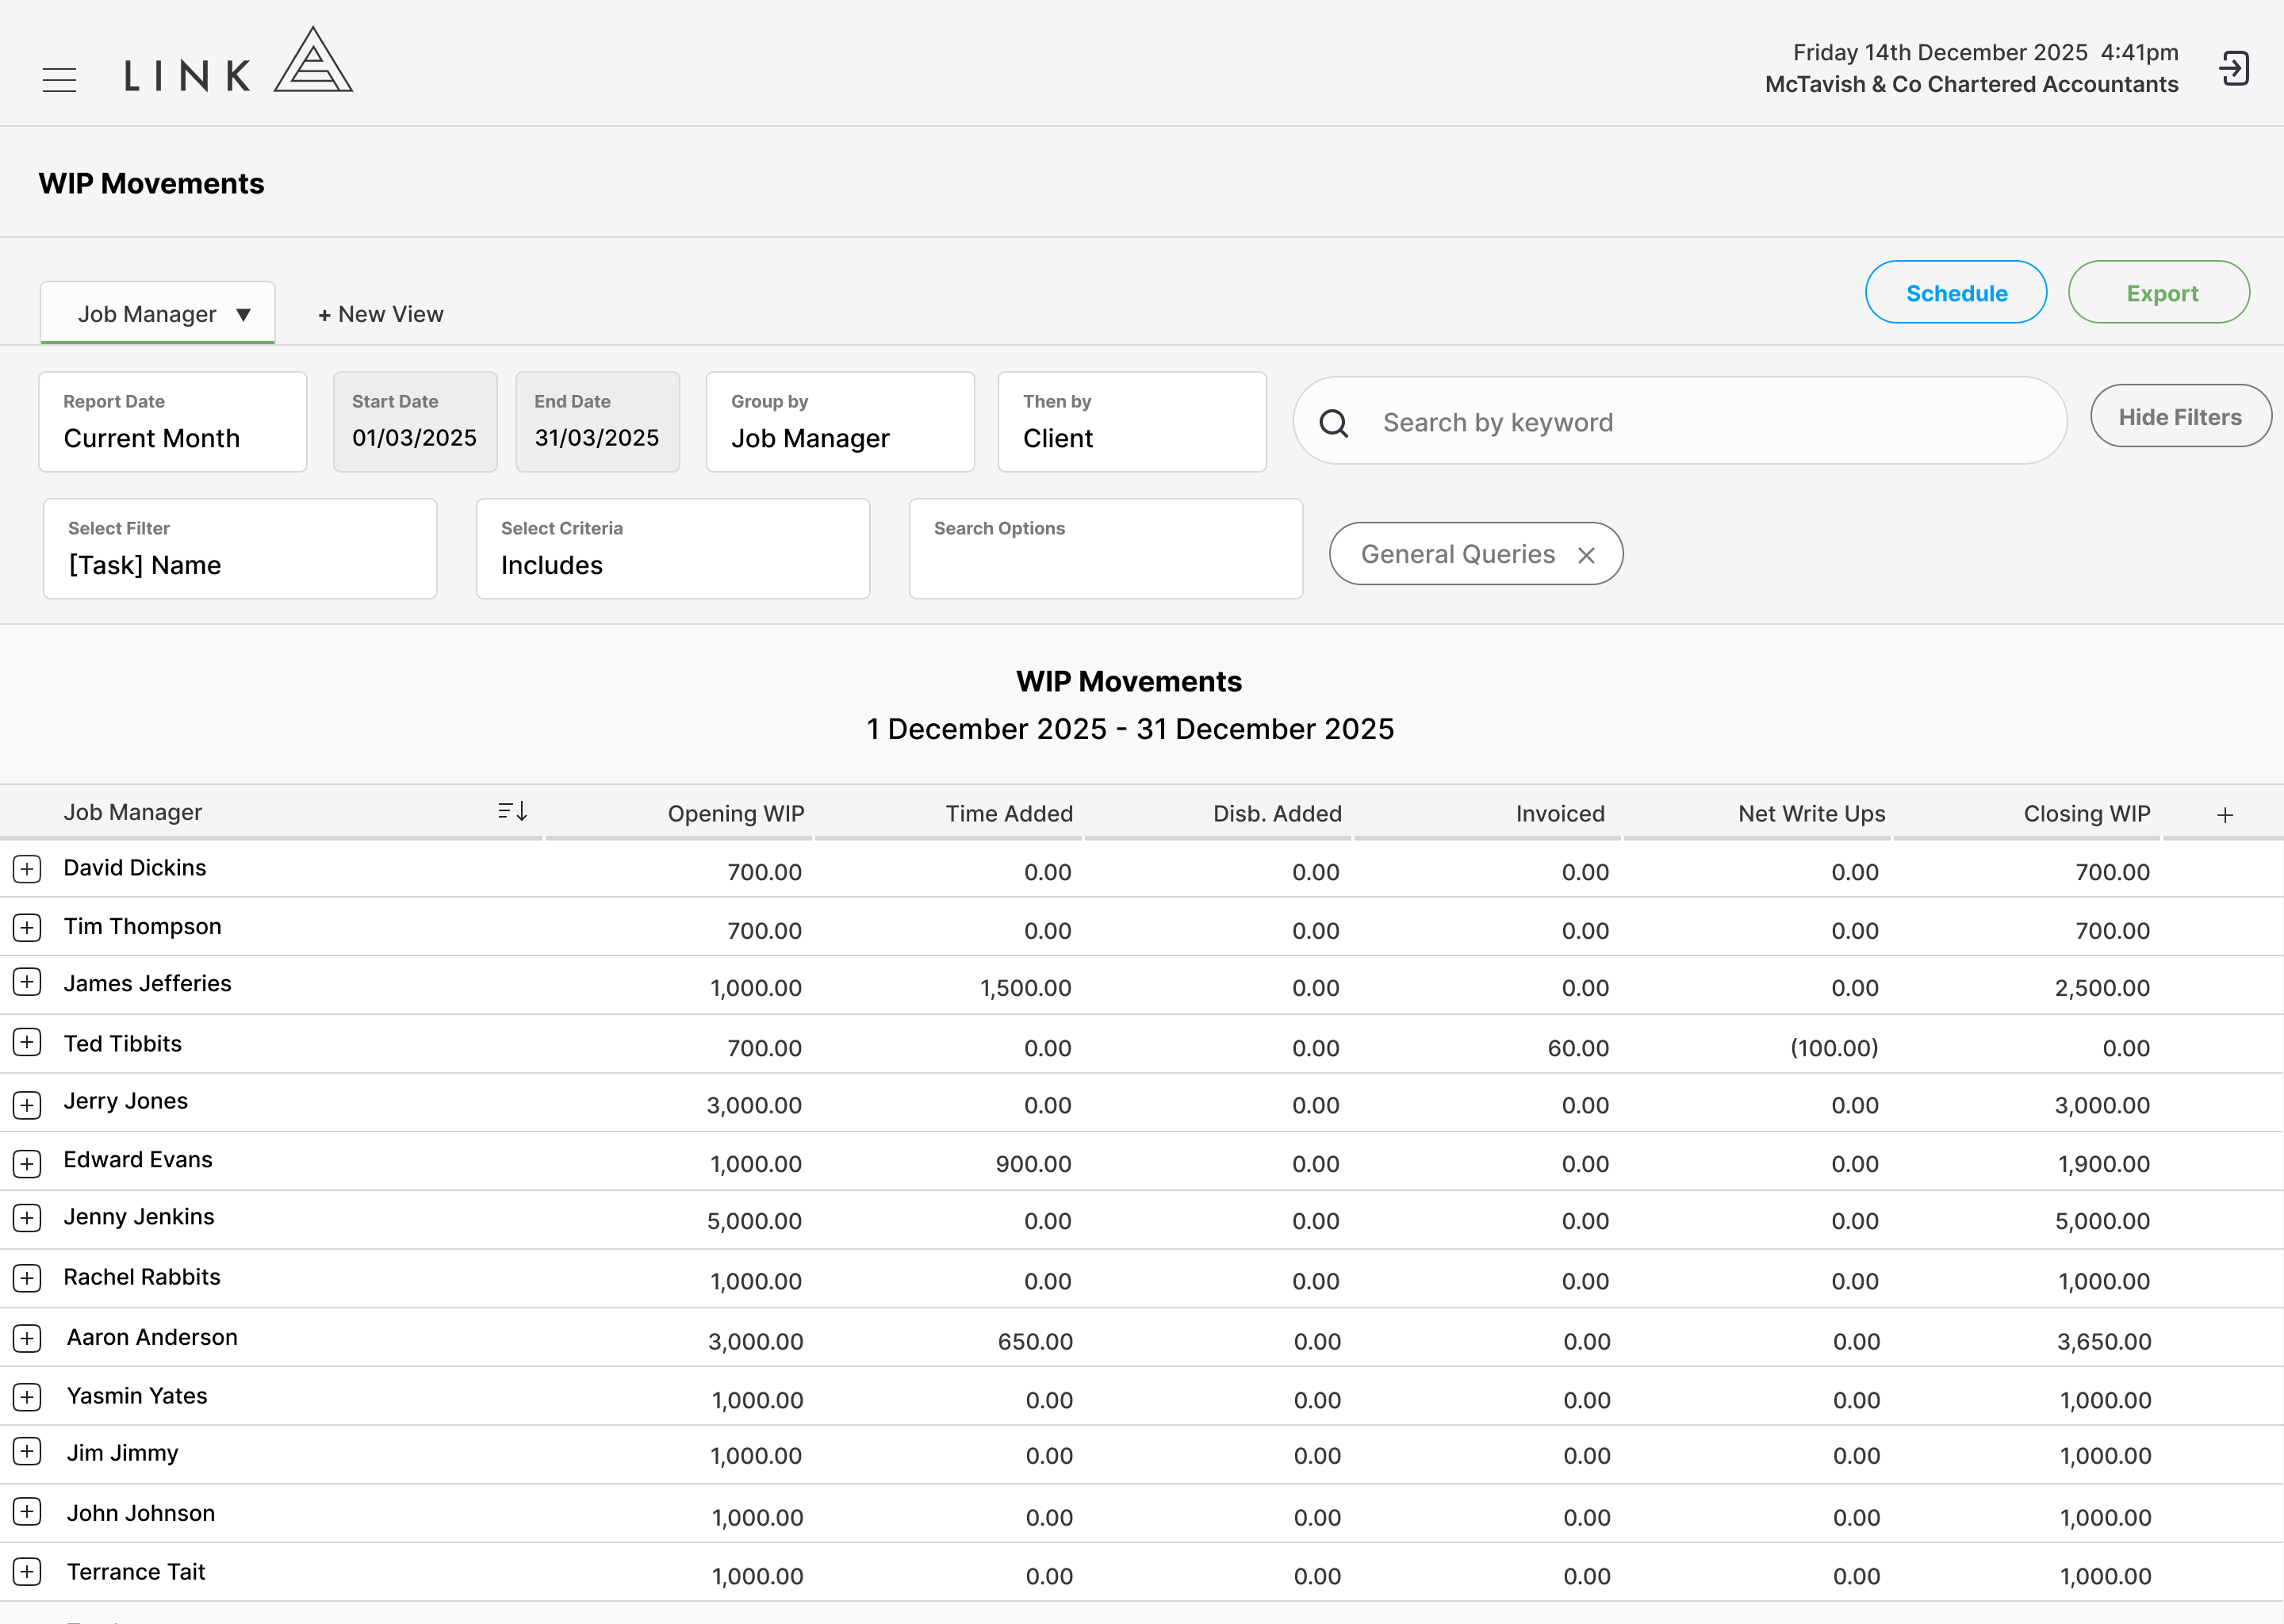Click Ted Tibbits' (100.00) write-up value

1834,1048
